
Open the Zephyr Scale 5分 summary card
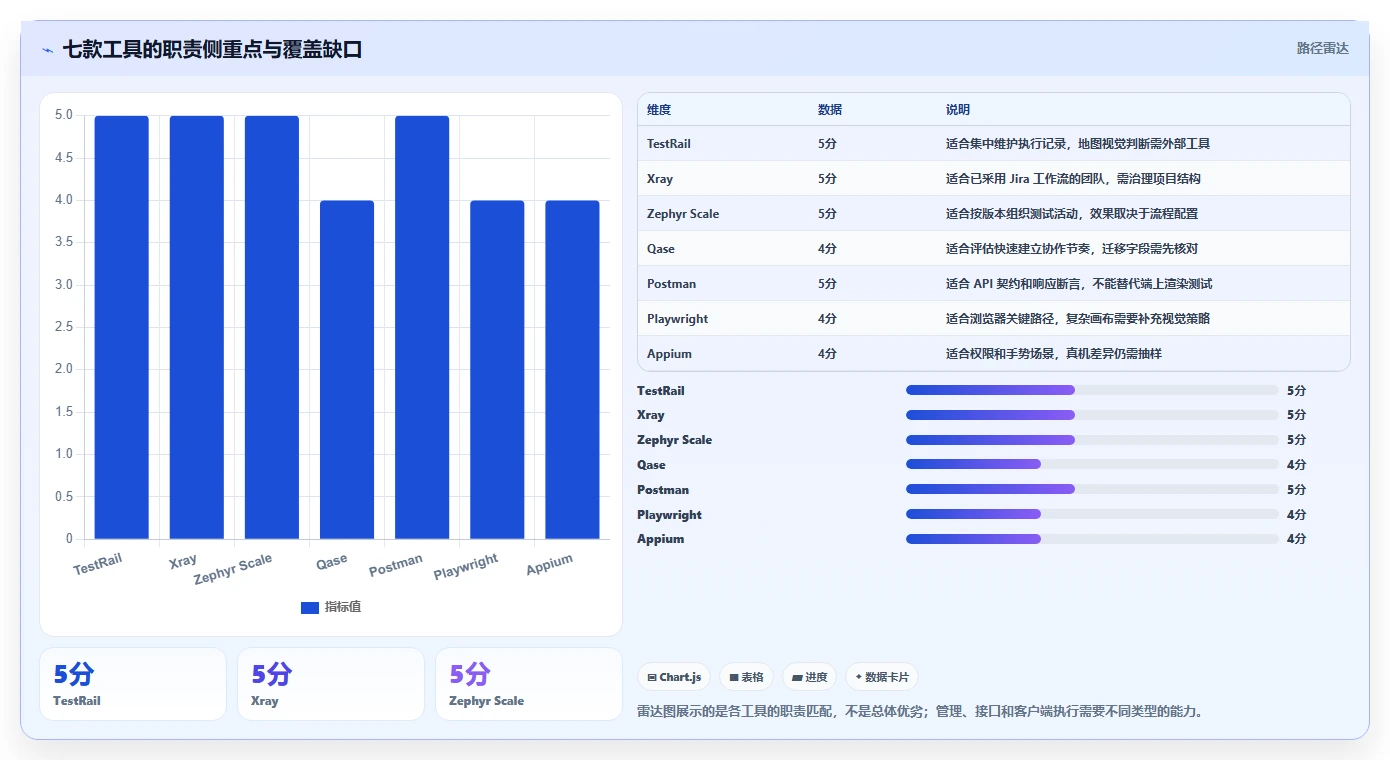(x=529, y=684)
